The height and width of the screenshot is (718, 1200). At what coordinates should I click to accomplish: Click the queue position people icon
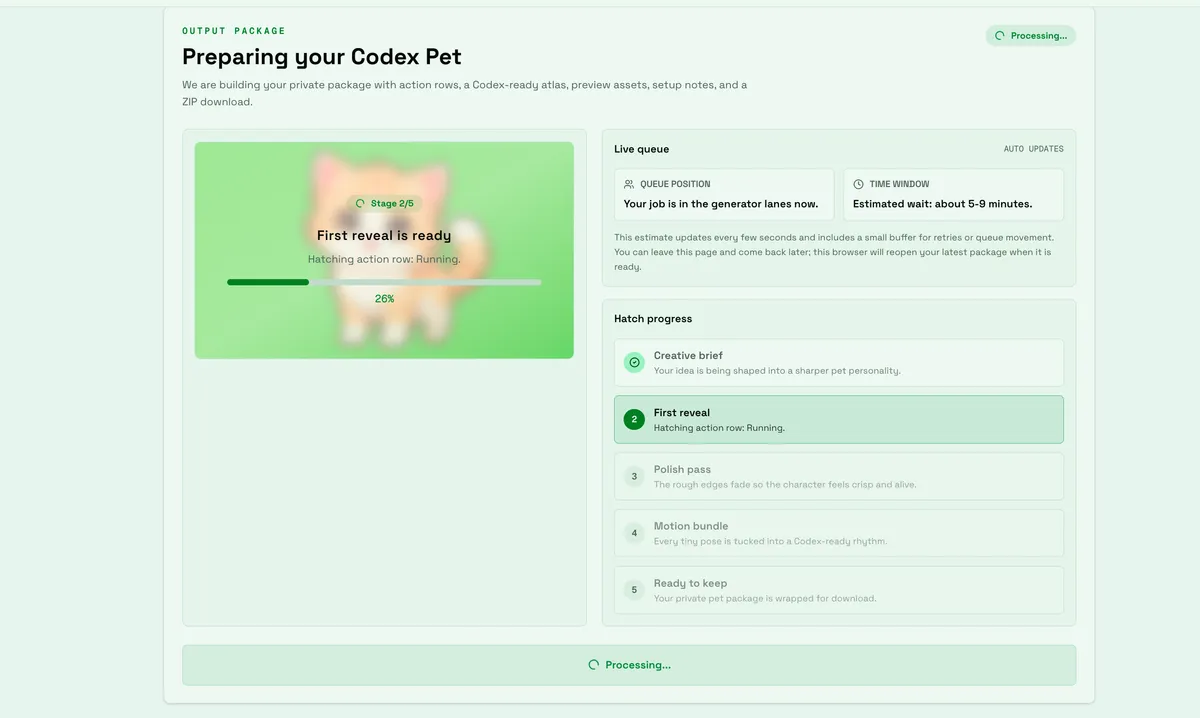point(629,184)
